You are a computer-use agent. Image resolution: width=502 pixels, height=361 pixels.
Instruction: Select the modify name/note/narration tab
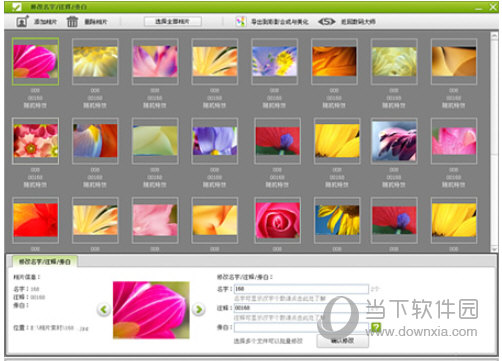coord(45,262)
